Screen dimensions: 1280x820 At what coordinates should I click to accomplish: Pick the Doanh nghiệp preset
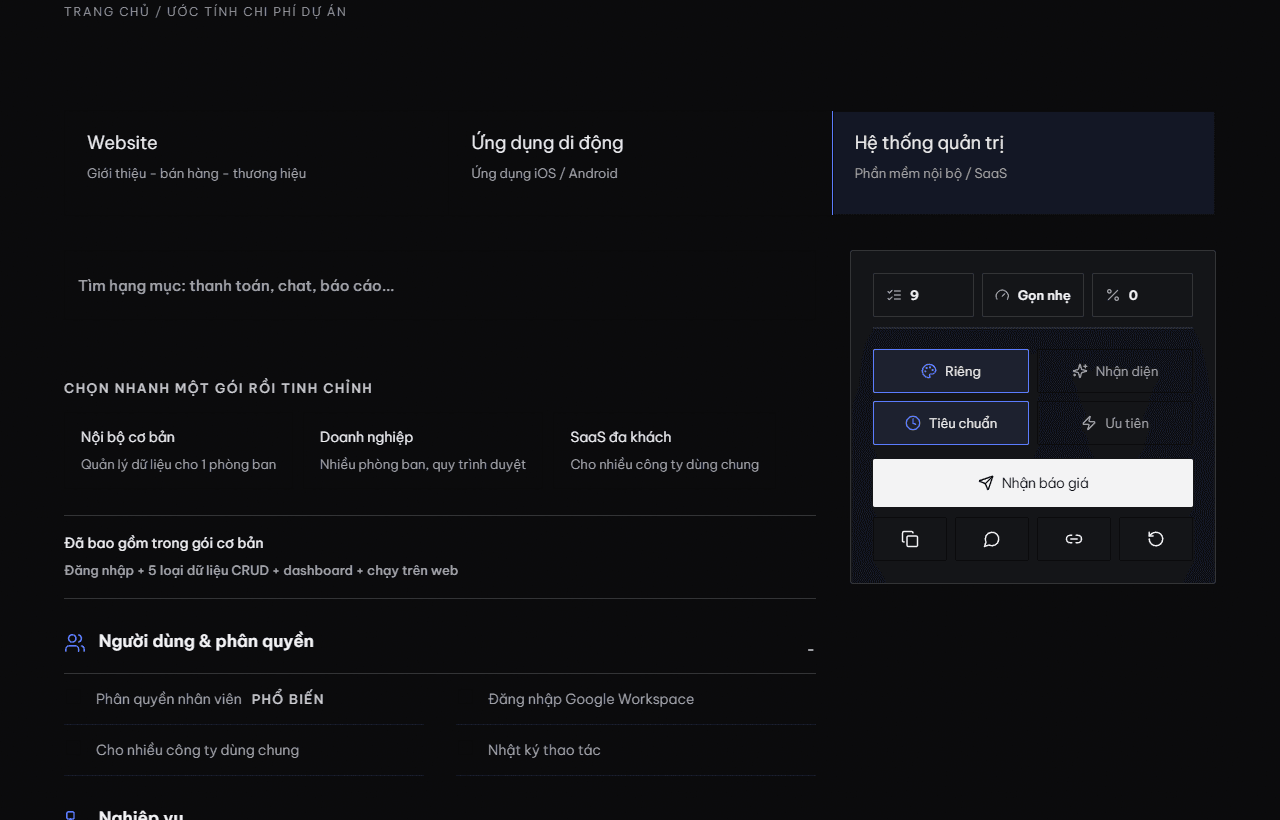tap(423, 450)
